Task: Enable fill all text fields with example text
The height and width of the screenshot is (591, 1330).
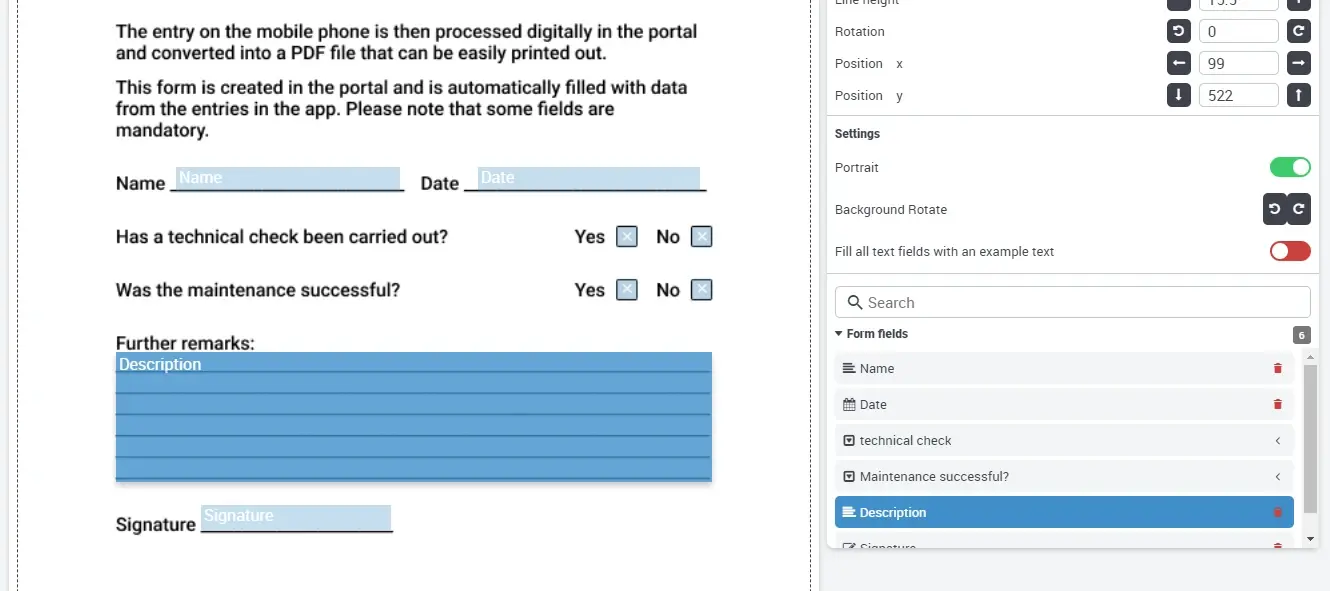Action: (1290, 251)
